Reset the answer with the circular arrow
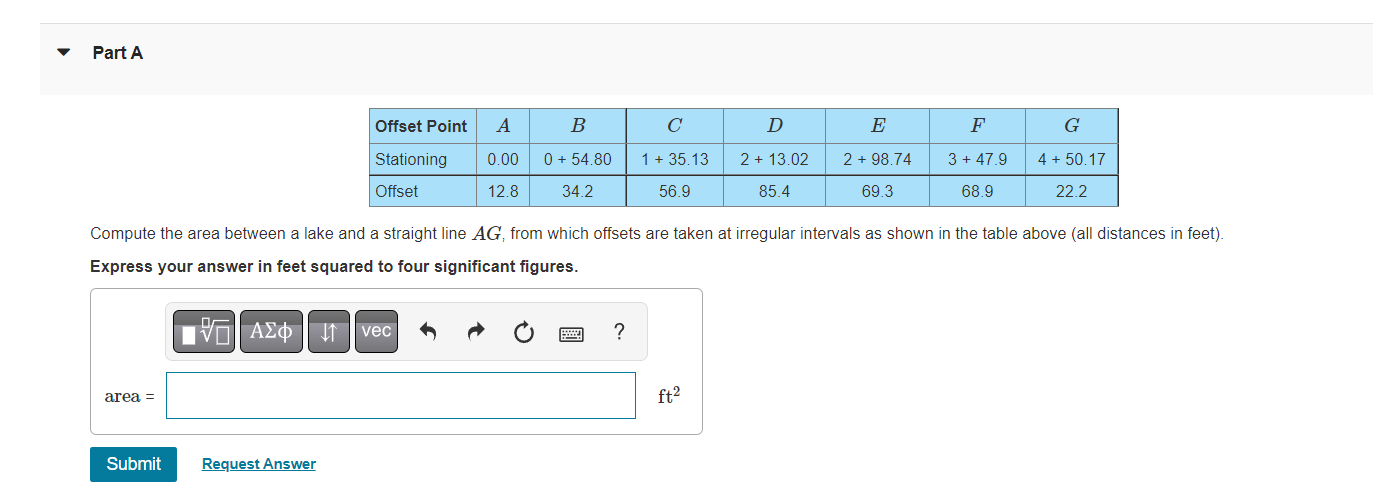 click(524, 332)
